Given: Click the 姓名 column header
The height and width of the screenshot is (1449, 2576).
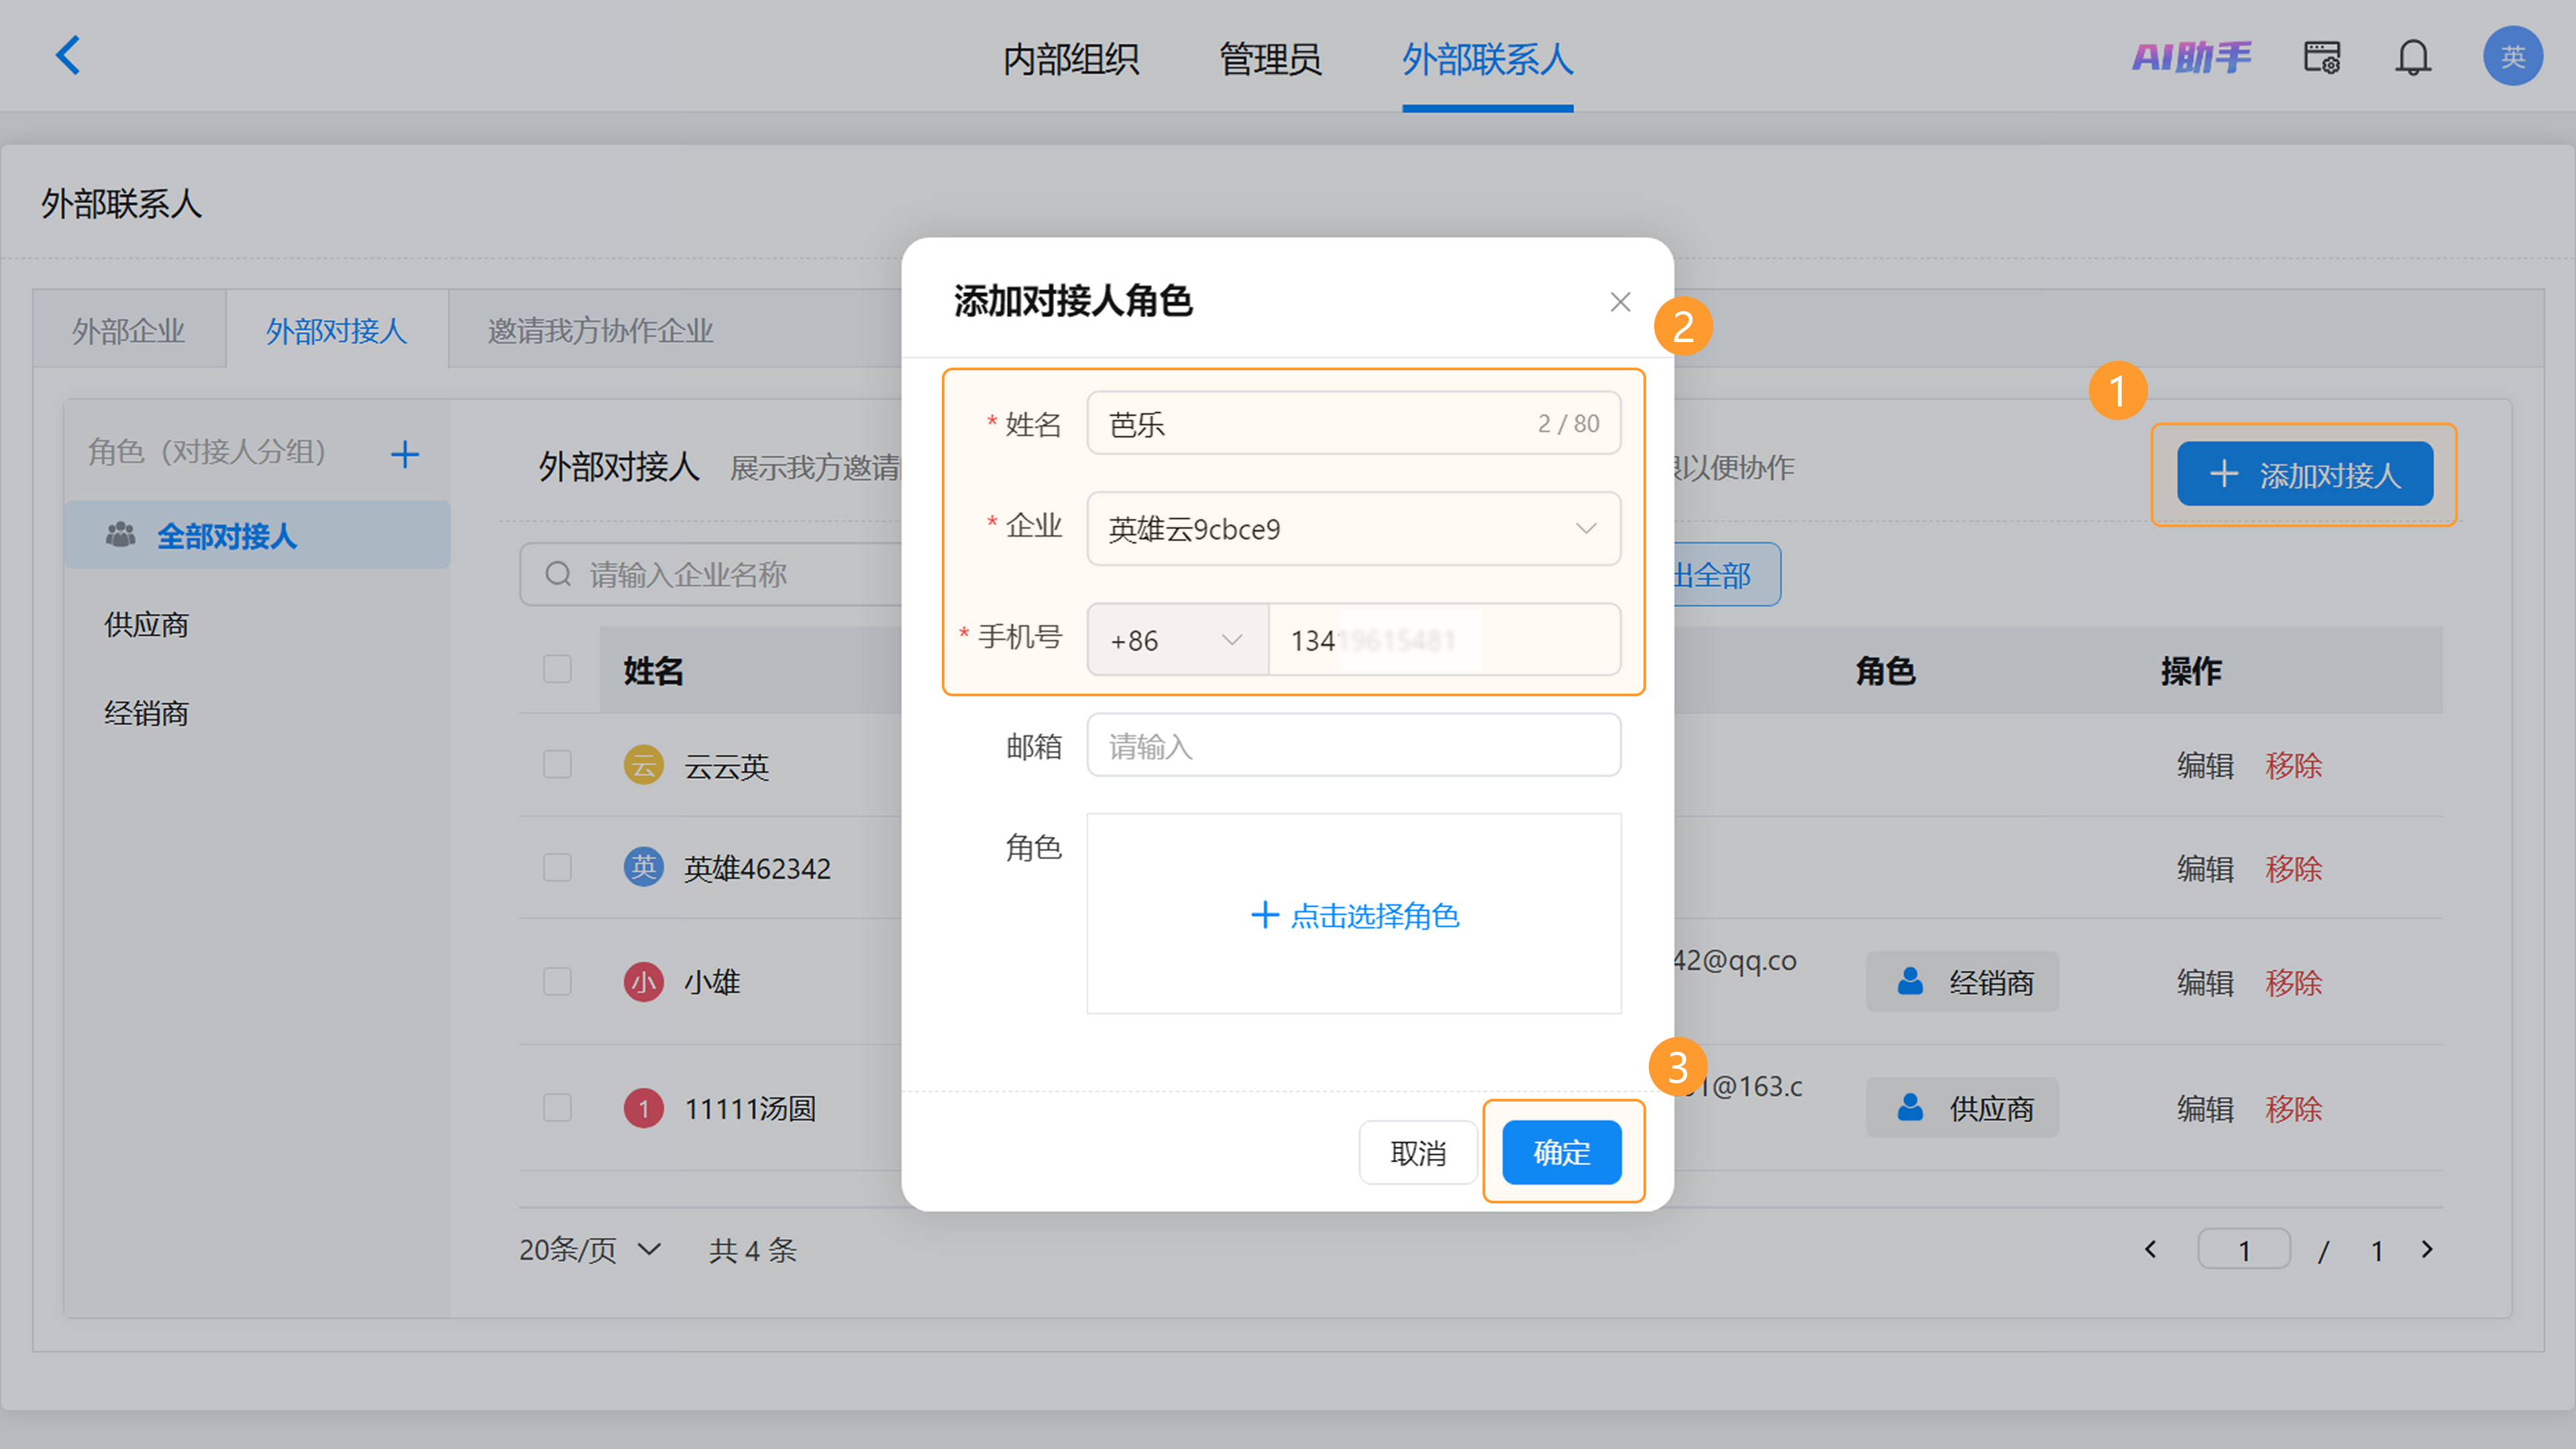Looking at the screenshot, I should tap(654, 670).
